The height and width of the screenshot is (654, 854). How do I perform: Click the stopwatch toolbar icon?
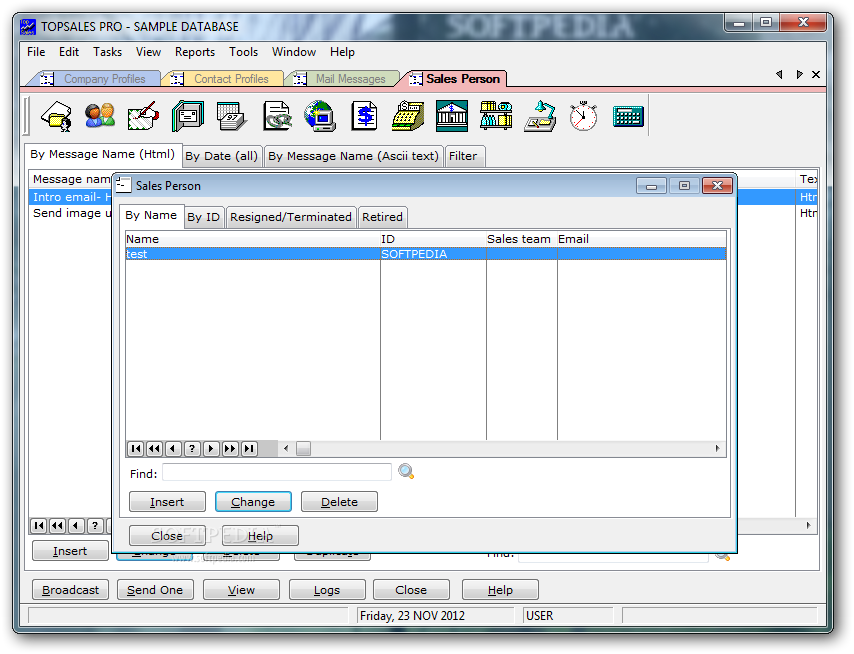click(583, 116)
